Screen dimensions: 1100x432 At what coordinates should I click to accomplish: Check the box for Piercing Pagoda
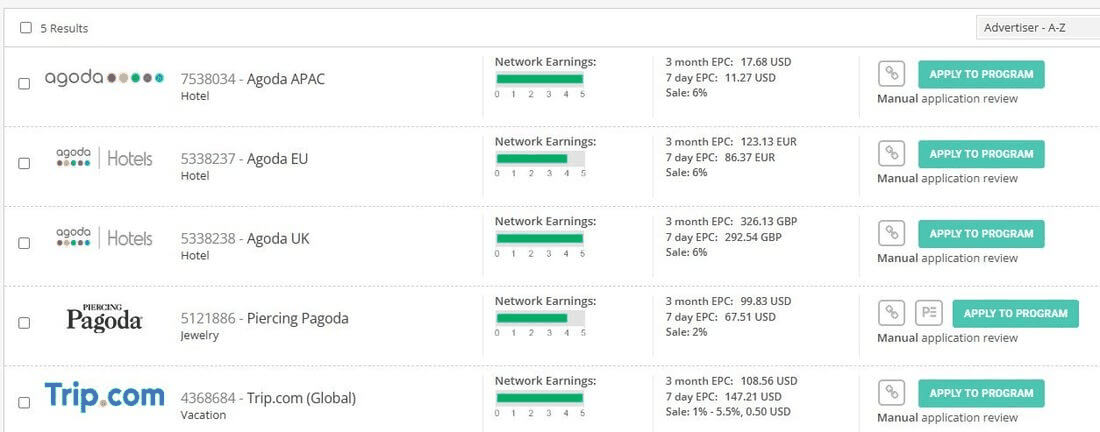click(x=24, y=323)
